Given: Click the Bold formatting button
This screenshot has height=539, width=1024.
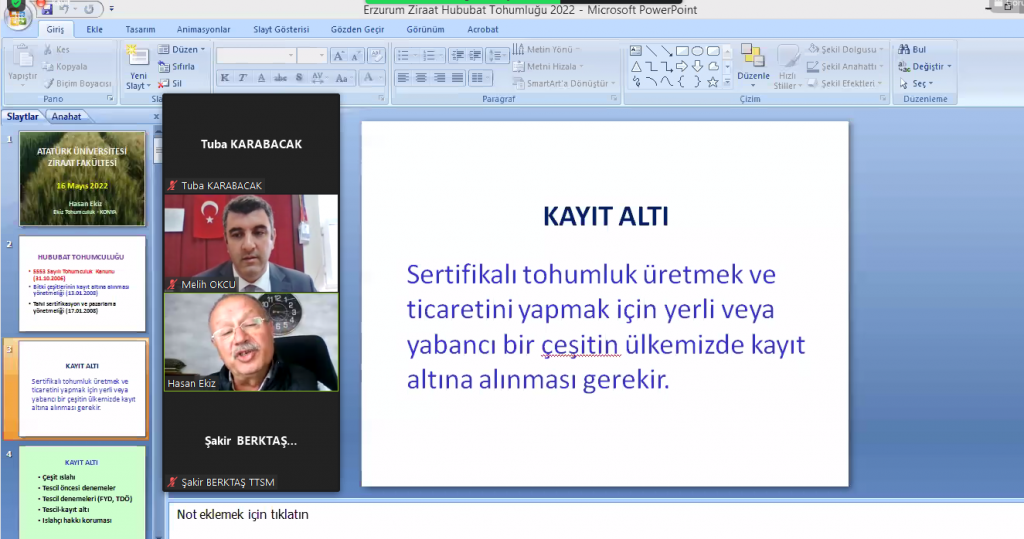Looking at the screenshot, I should point(225,78).
